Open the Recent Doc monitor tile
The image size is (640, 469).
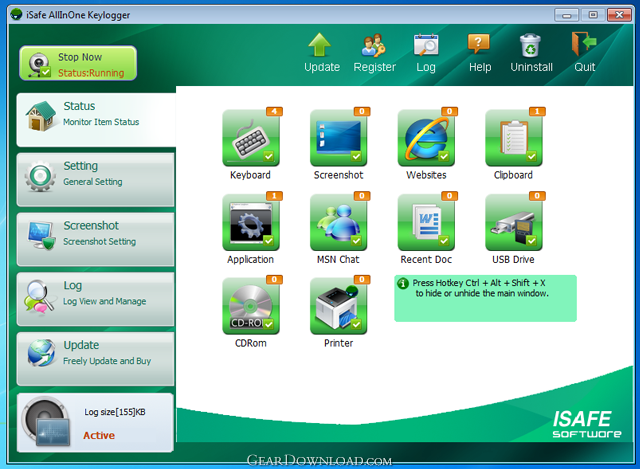pos(426,222)
